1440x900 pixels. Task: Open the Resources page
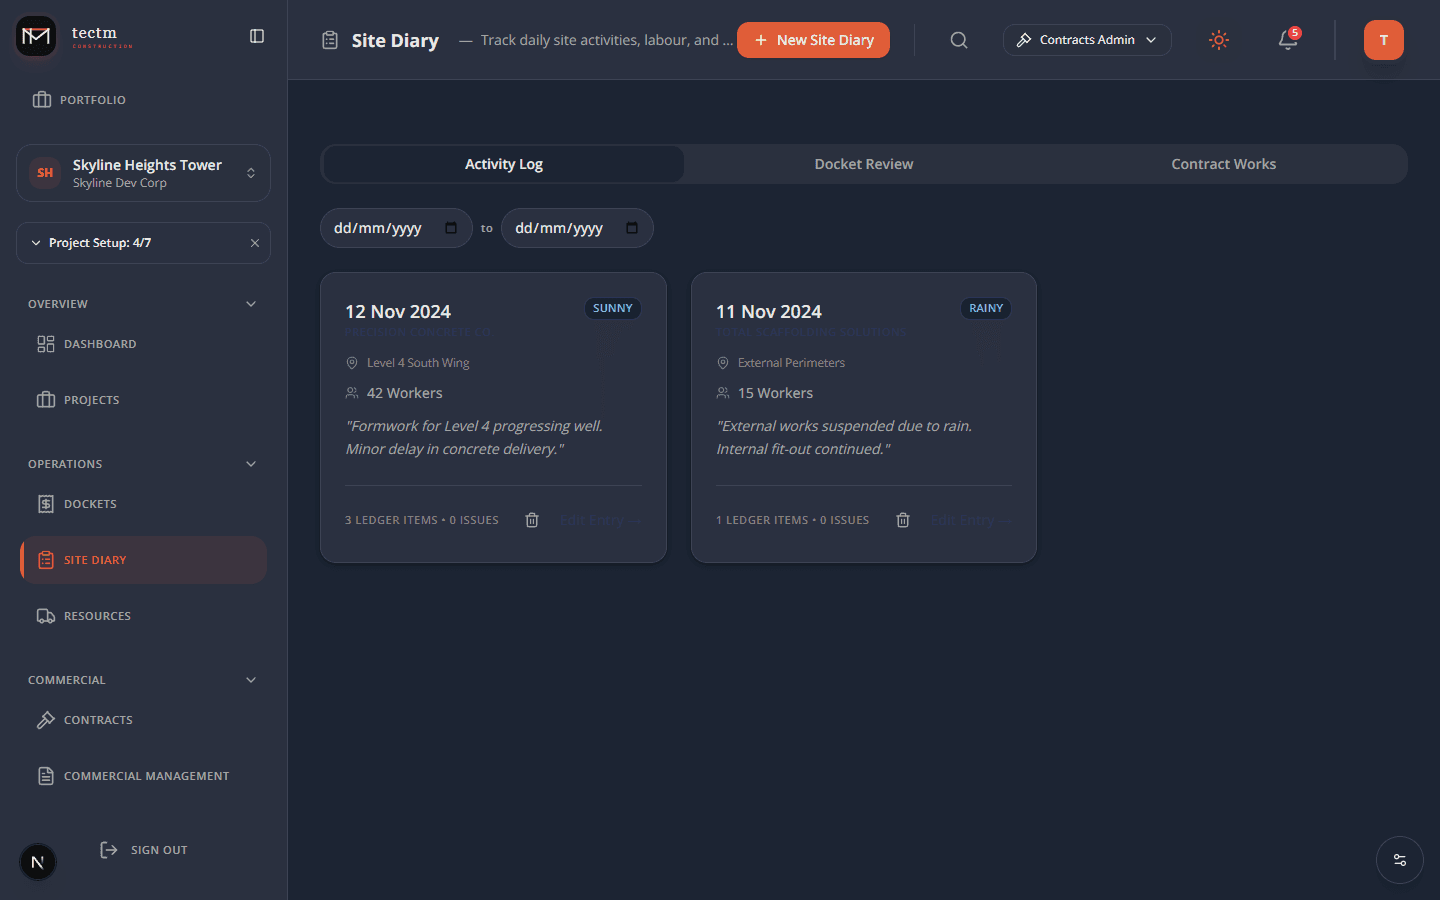tap(97, 615)
